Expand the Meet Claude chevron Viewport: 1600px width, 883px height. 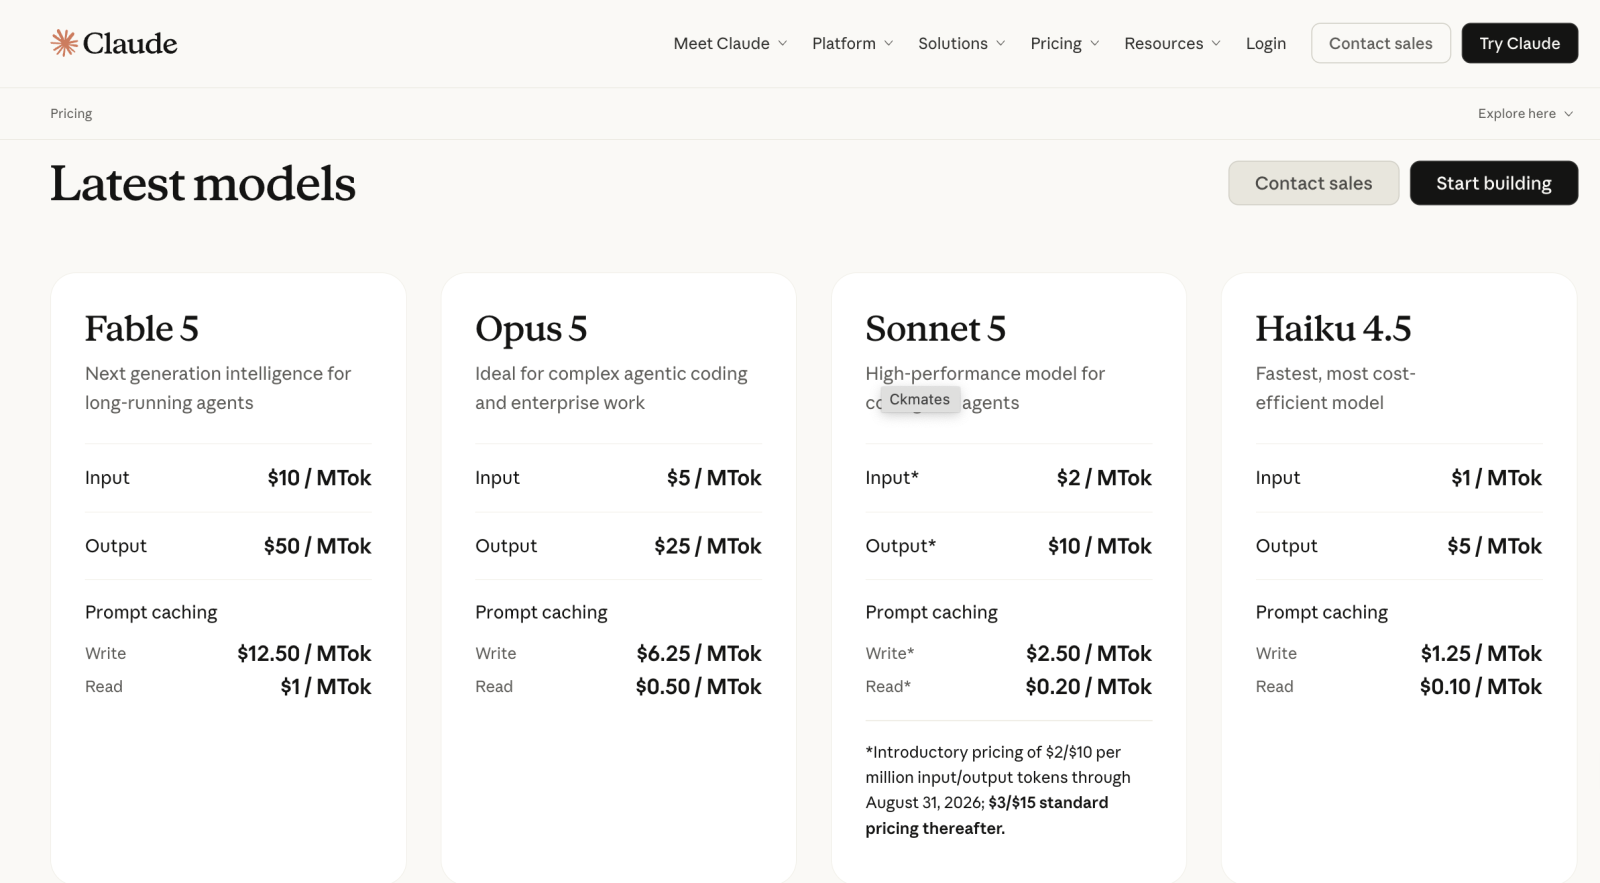point(783,43)
